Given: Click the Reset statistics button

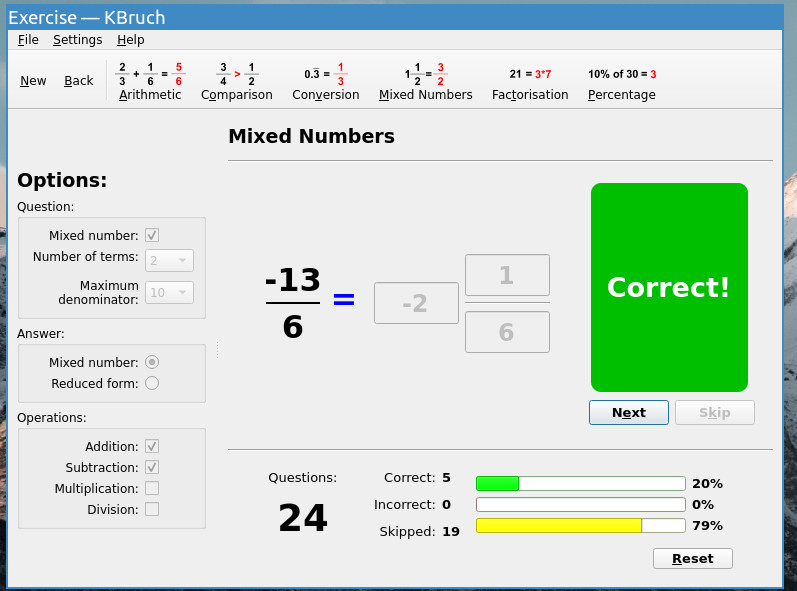Looking at the screenshot, I should click(x=693, y=558).
